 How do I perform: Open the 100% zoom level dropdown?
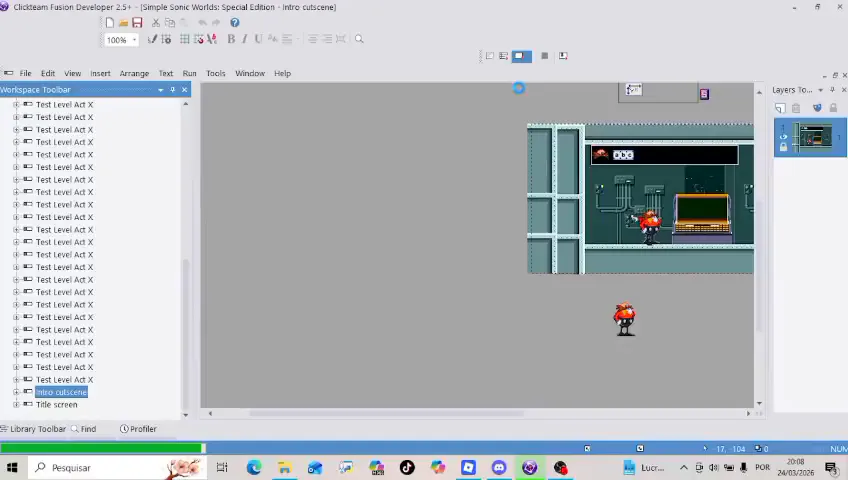click(x=135, y=39)
